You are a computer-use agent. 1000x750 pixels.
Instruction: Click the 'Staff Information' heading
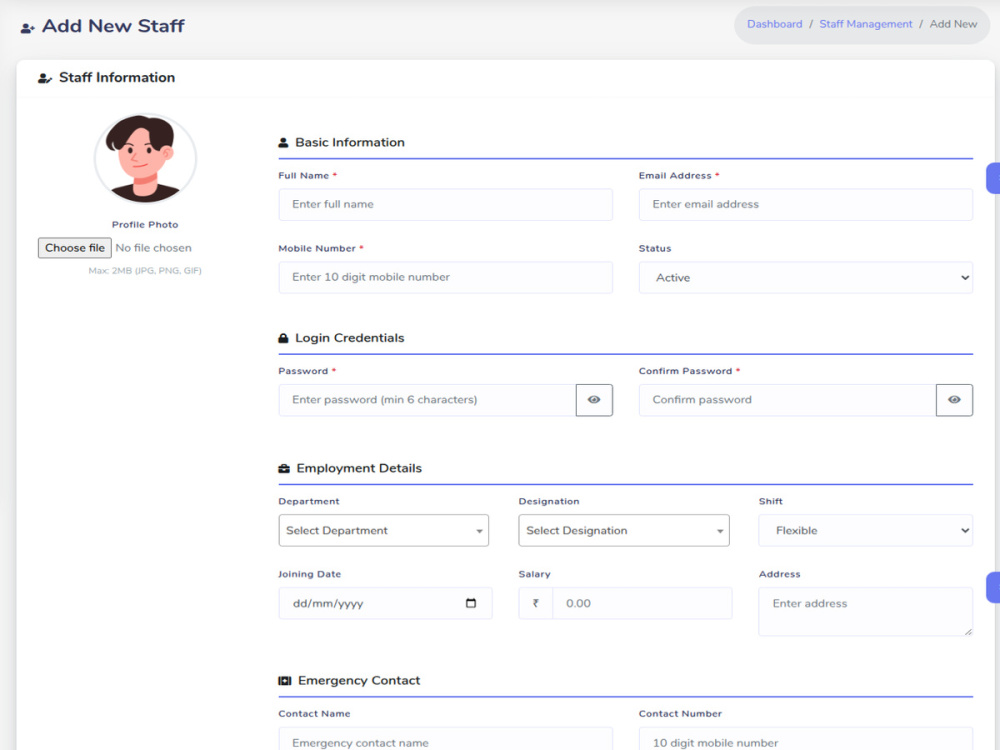(x=117, y=78)
